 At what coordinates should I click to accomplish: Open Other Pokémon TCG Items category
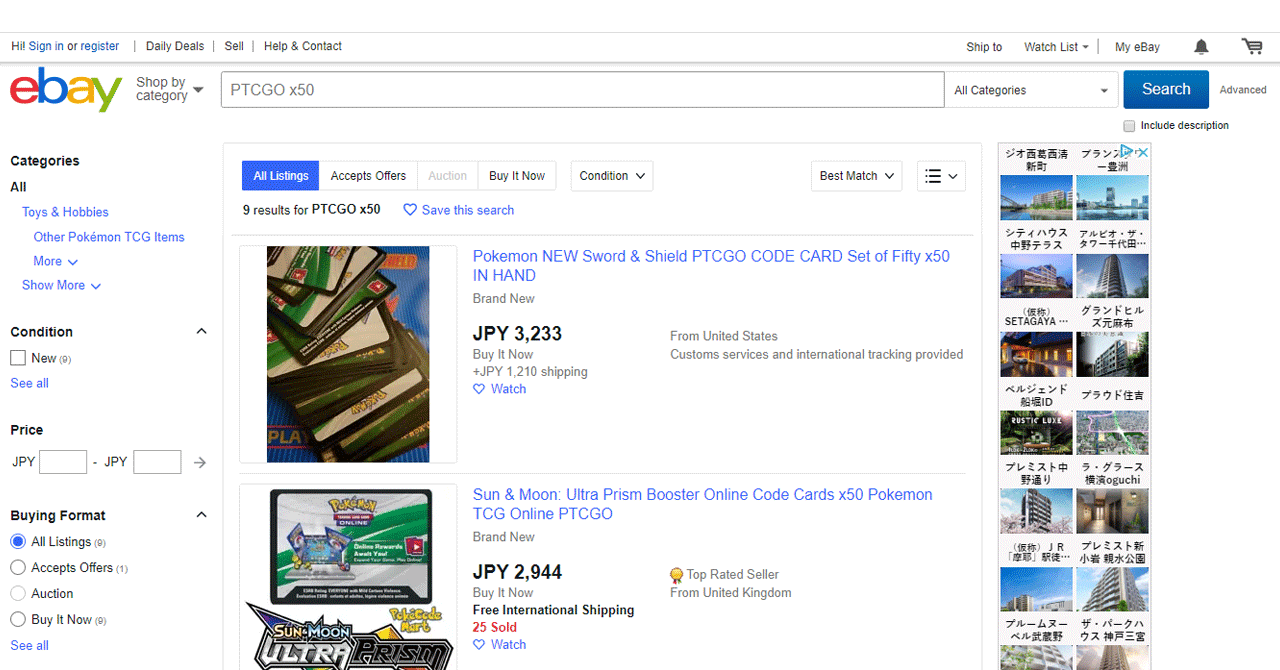pos(109,237)
